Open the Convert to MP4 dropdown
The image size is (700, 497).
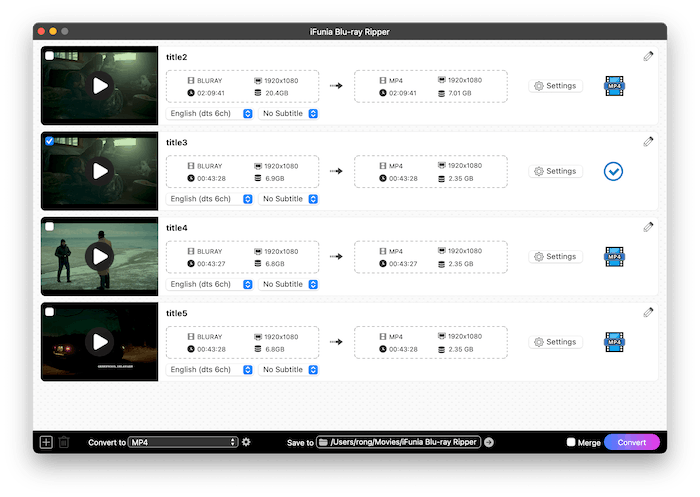click(183, 442)
